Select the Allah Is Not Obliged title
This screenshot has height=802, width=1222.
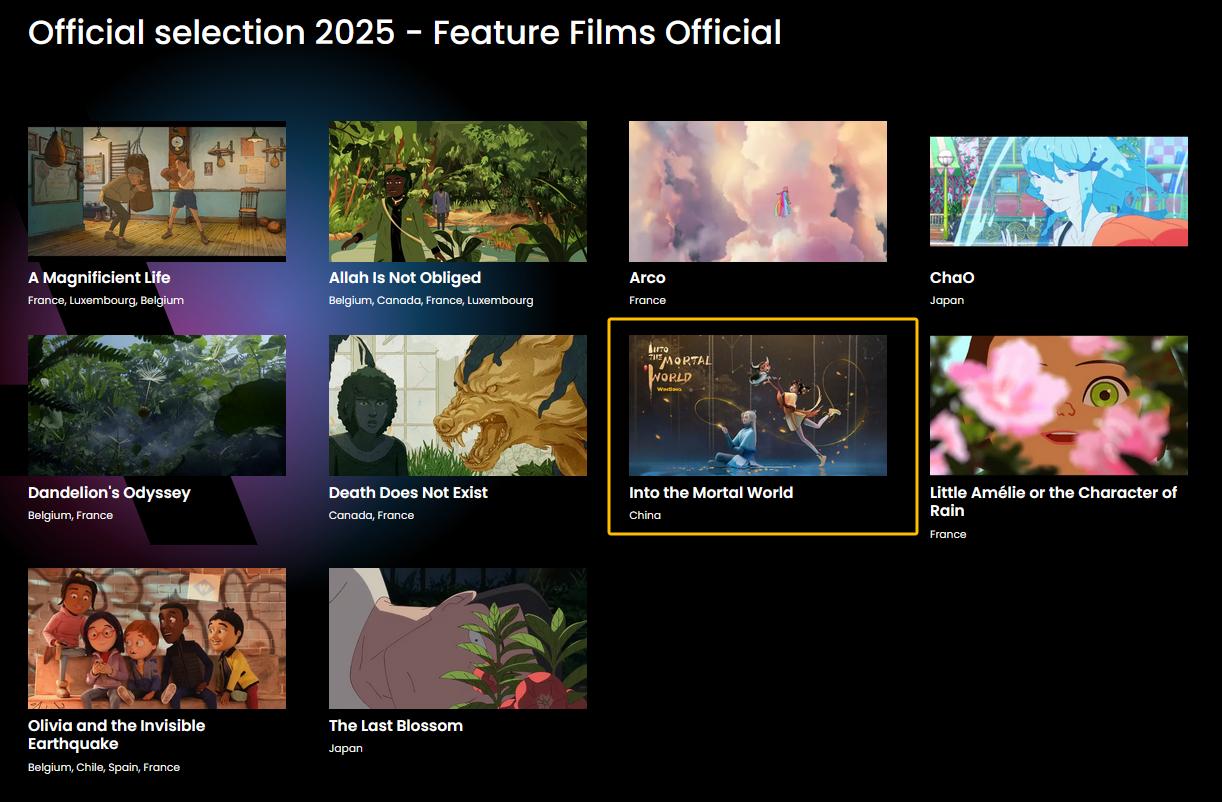click(x=405, y=278)
